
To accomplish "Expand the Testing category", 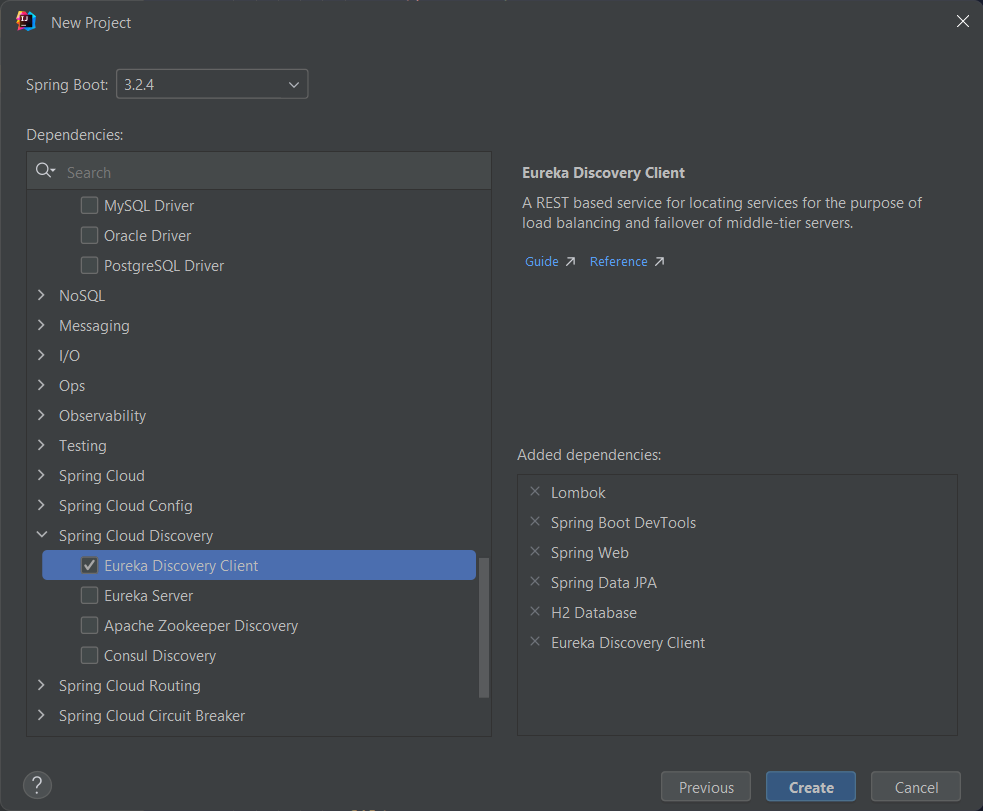I will (41, 446).
